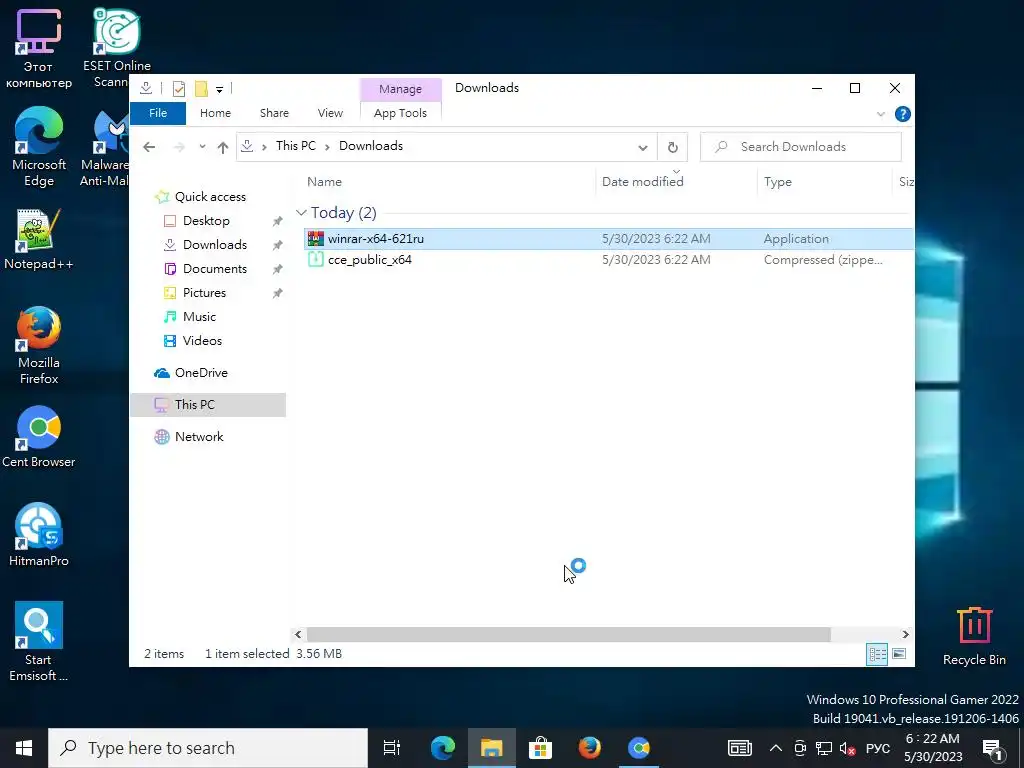The height and width of the screenshot is (768, 1024).
Task: Open the Home ribbon tab
Action: click(216, 114)
